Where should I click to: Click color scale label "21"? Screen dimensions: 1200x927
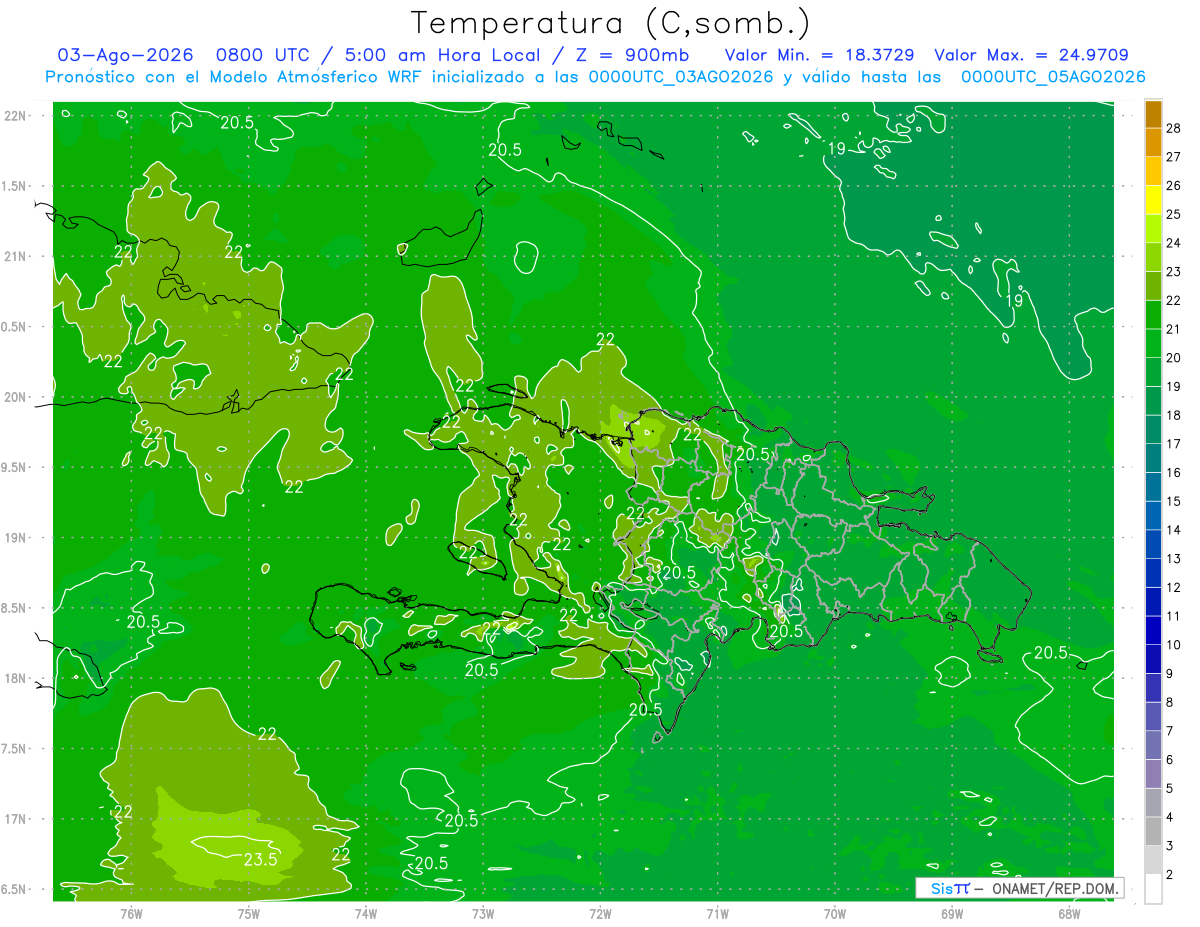pyautogui.click(x=1175, y=329)
